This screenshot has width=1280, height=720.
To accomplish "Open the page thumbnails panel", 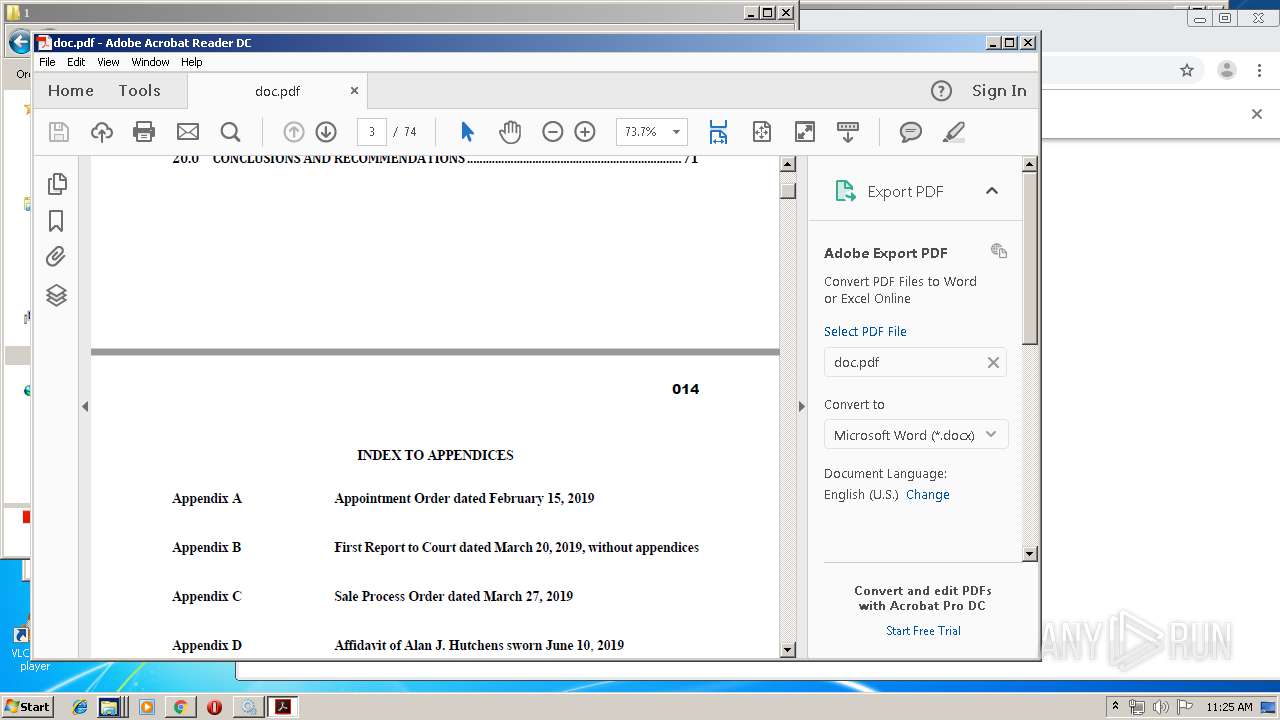I will point(57,183).
